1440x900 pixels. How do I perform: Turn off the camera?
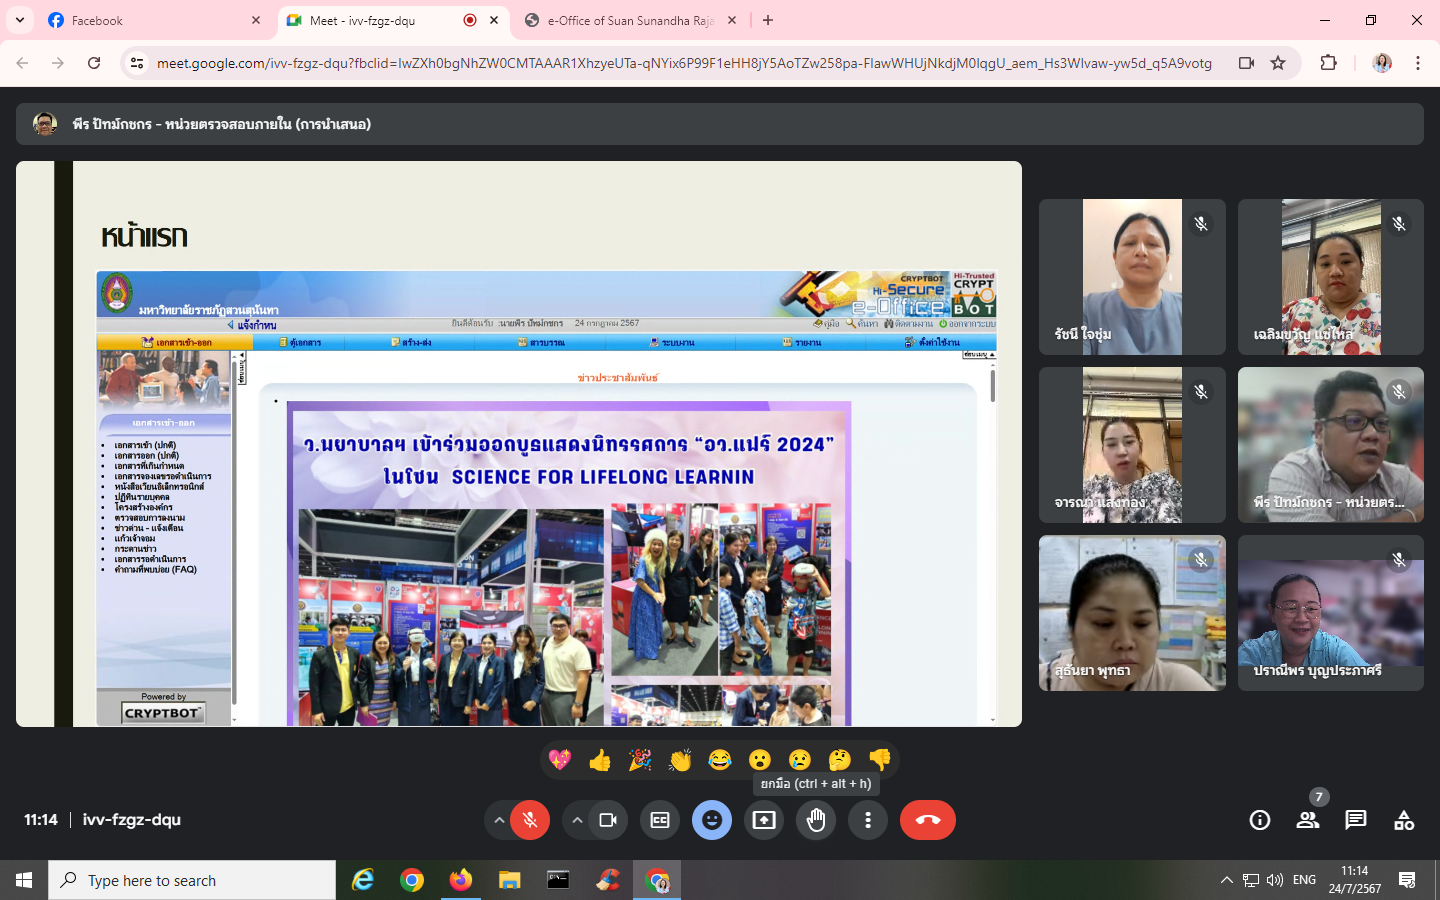[x=608, y=820]
